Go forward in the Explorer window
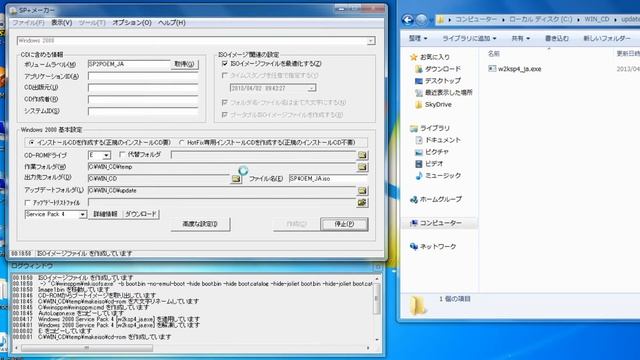640x360 pixels. click(x=422, y=20)
